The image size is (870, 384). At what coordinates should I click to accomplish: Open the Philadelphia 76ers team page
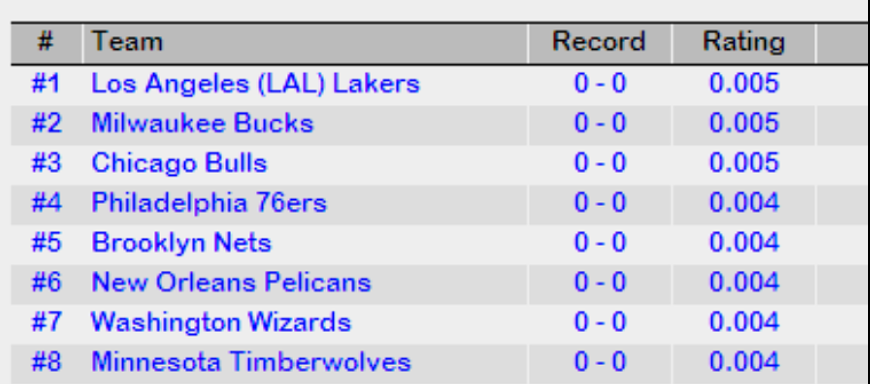pyautogui.click(x=209, y=203)
